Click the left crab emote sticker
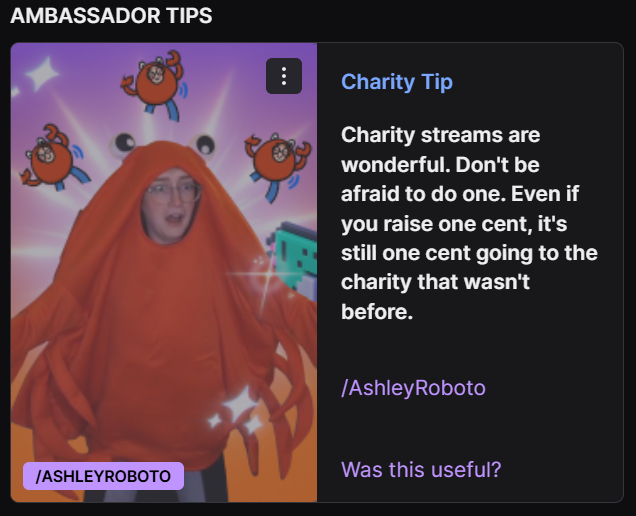Image resolution: width=636 pixels, height=516 pixels. (x=54, y=158)
